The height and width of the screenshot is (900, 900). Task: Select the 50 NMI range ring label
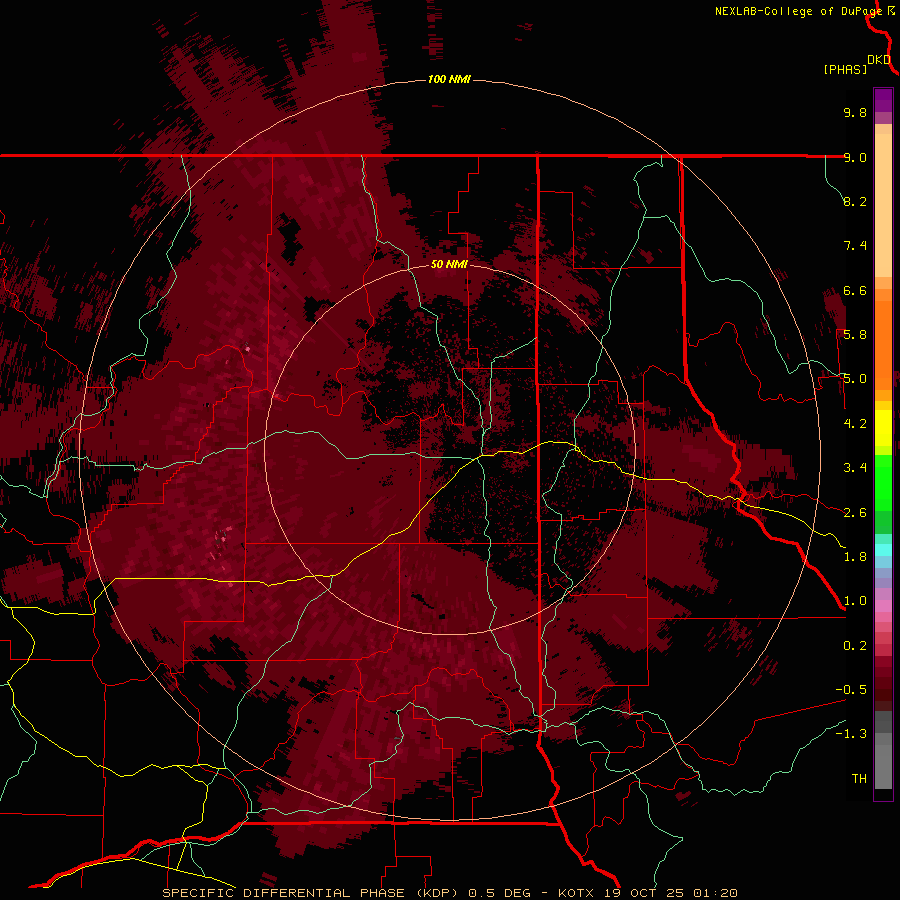click(x=449, y=264)
